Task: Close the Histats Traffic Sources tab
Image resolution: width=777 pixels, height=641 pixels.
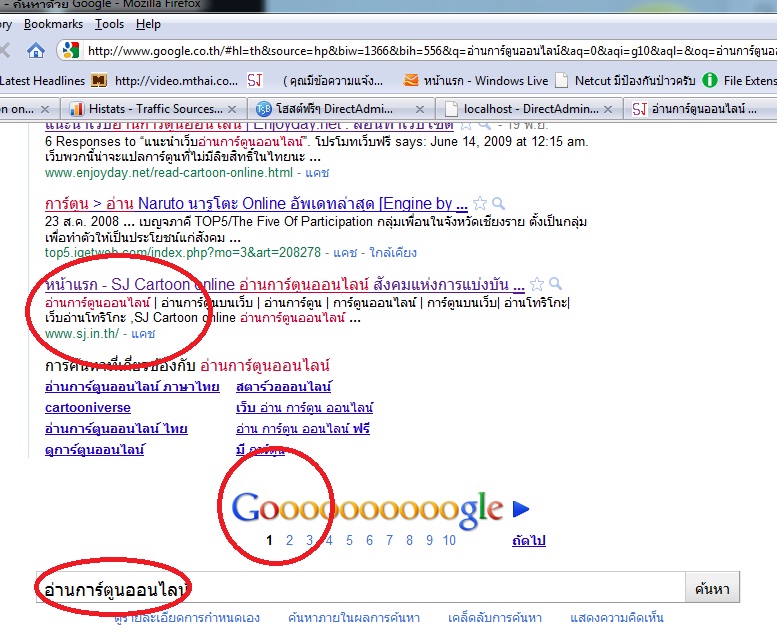Action: click(232, 109)
